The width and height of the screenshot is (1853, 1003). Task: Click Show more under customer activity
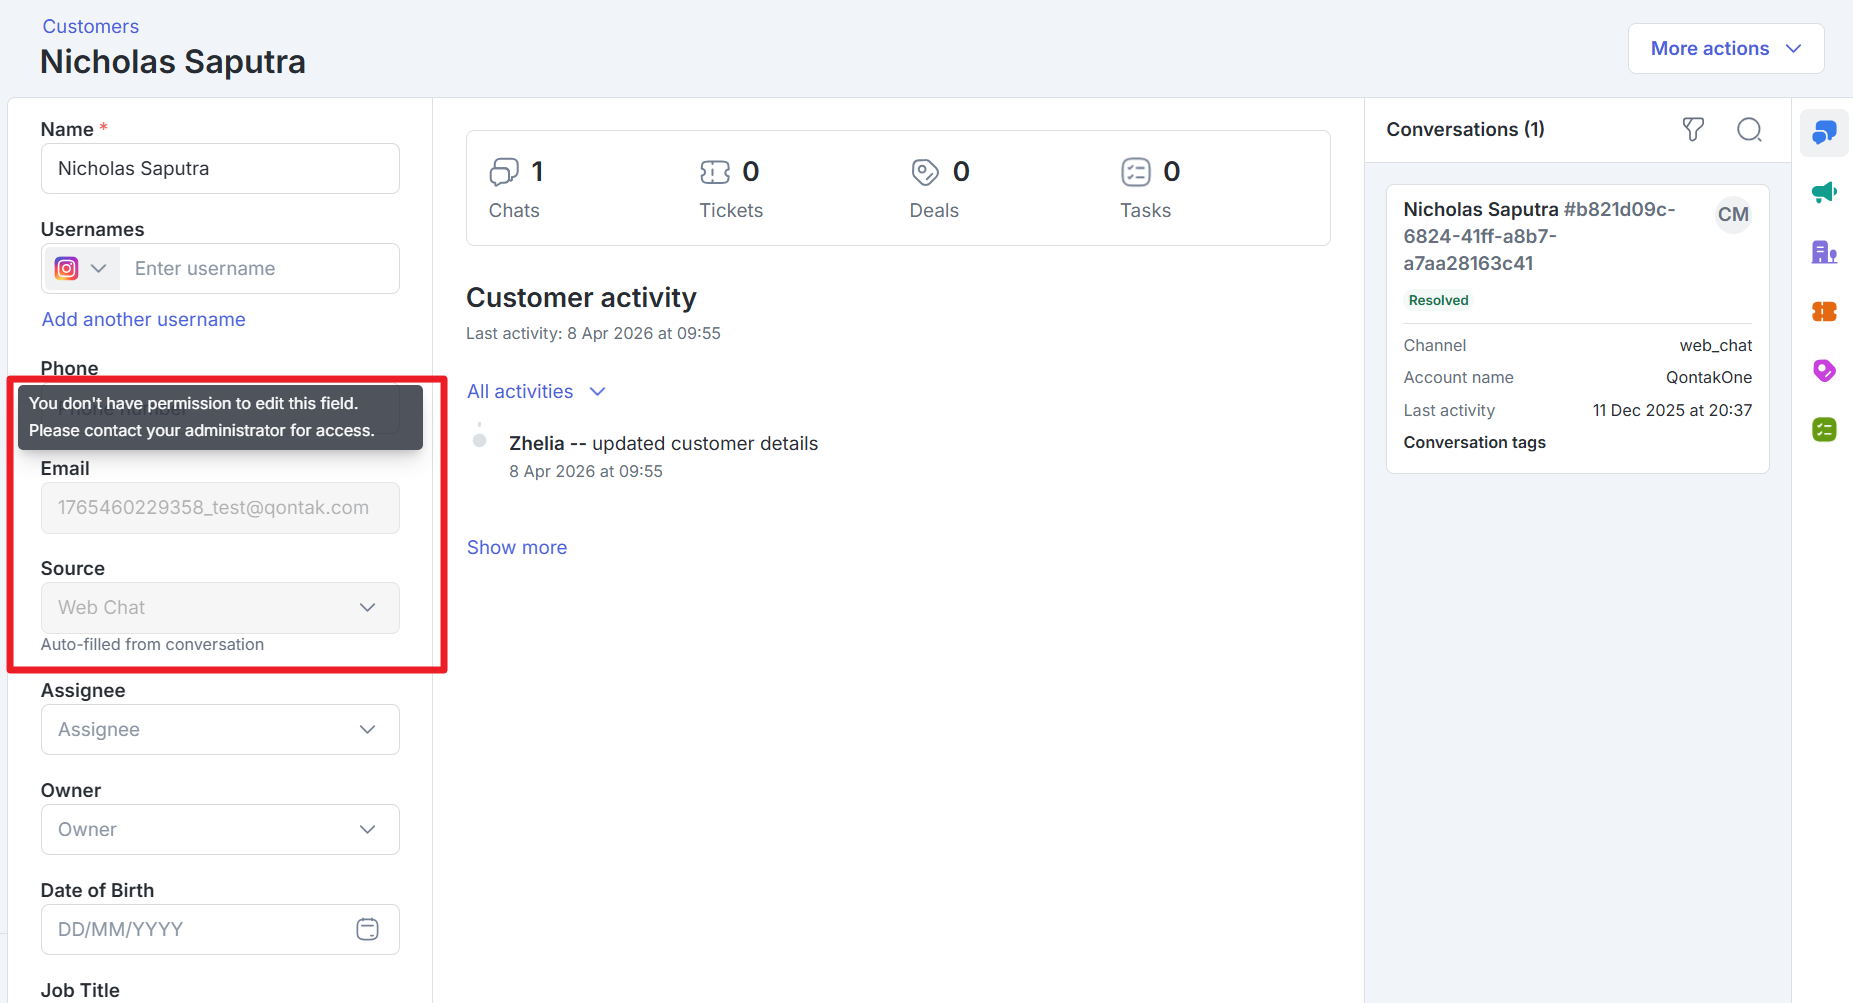(516, 548)
